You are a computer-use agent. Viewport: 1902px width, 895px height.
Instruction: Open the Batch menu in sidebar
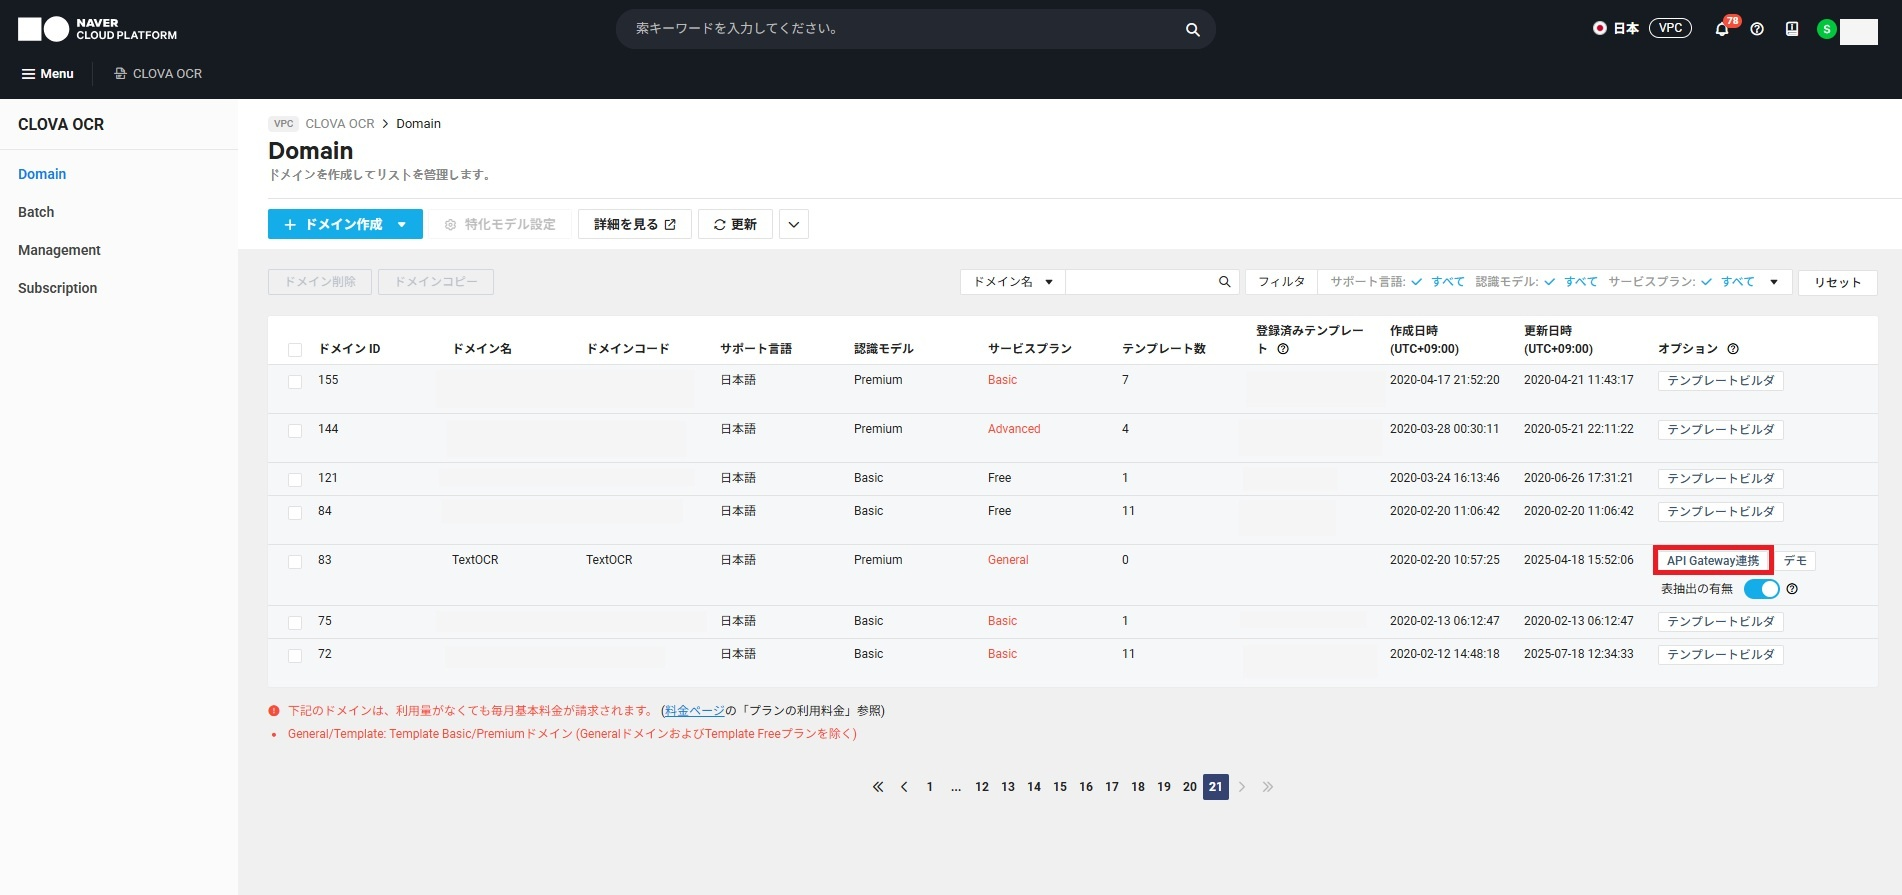click(x=36, y=212)
